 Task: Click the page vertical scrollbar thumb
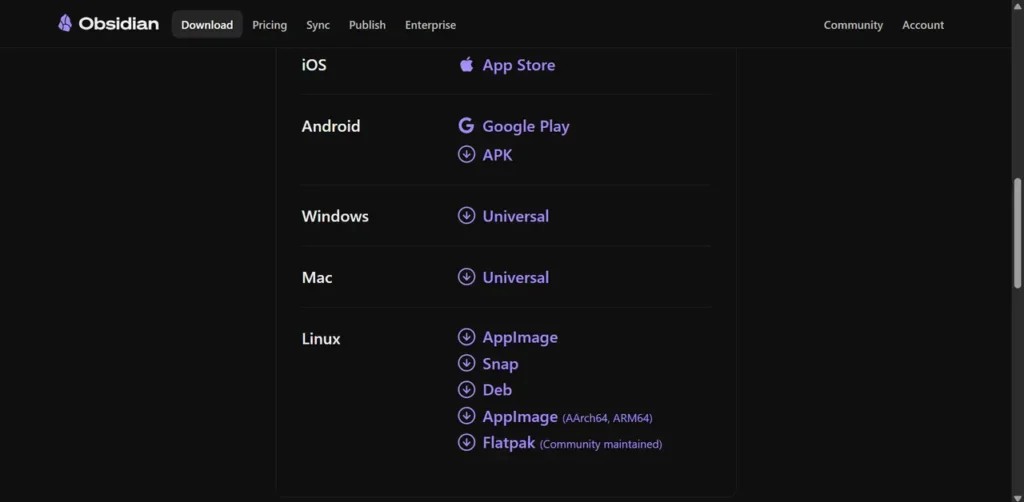click(1017, 233)
